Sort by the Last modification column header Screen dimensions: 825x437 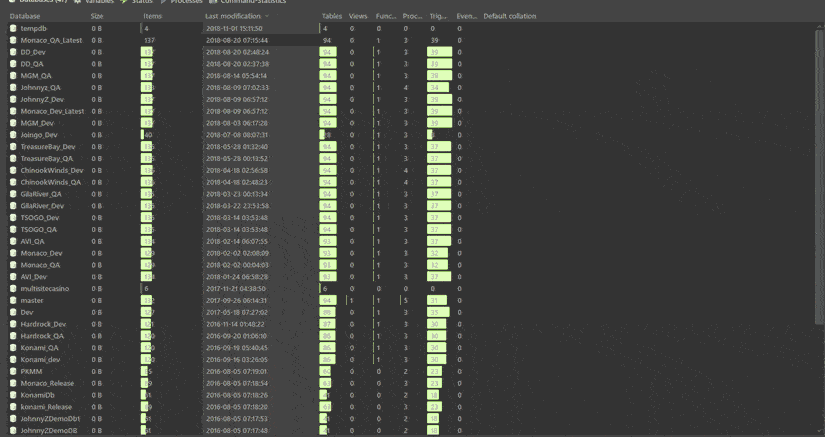pos(233,16)
